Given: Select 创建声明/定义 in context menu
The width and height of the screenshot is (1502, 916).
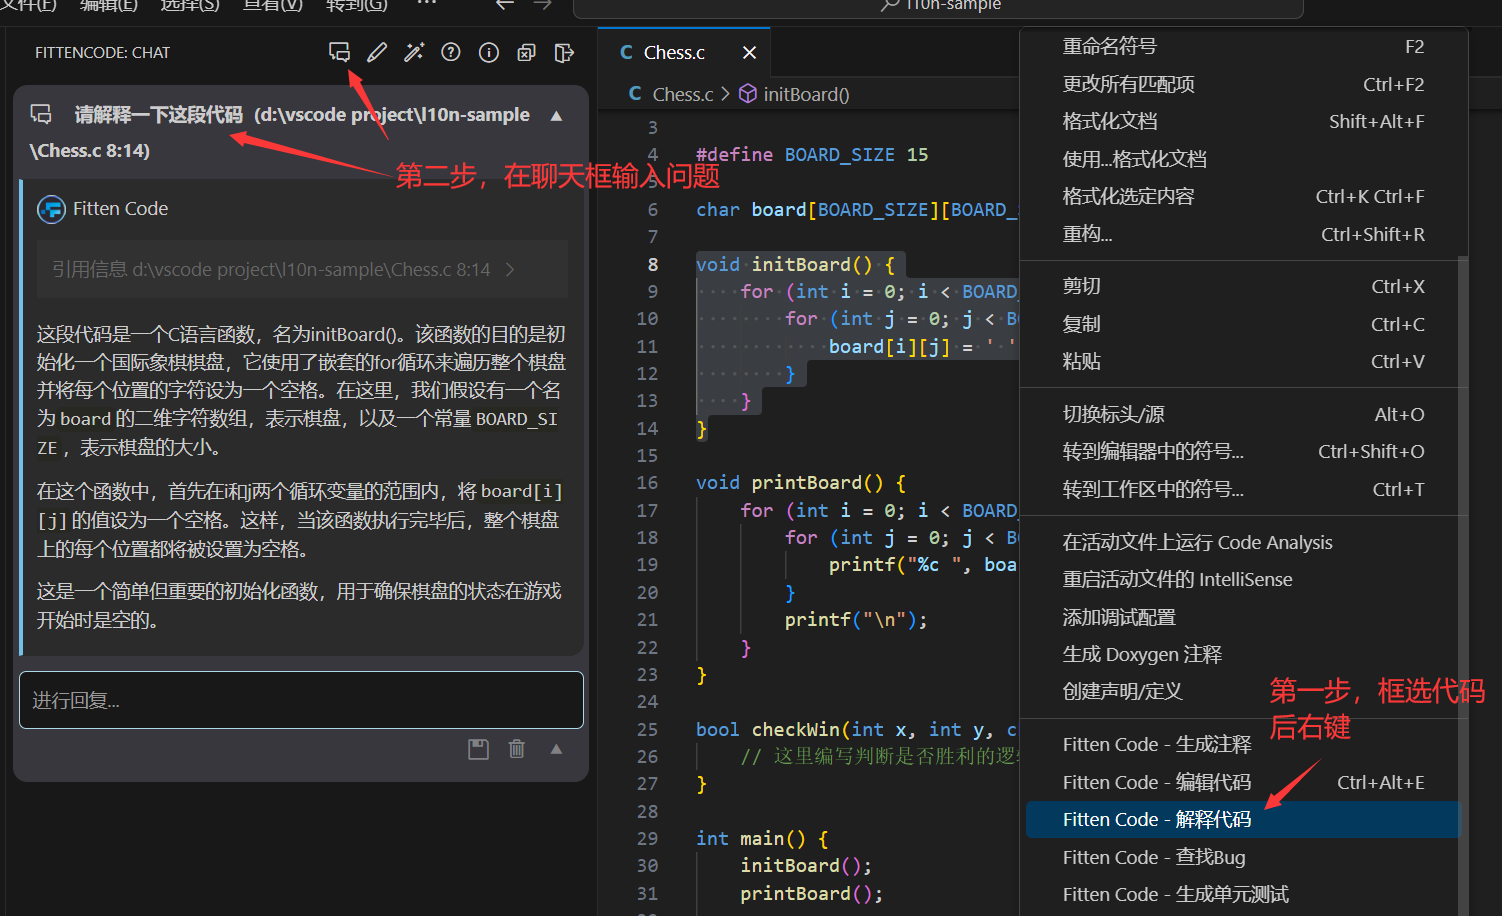Looking at the screenshot, I should [1243, 691].
